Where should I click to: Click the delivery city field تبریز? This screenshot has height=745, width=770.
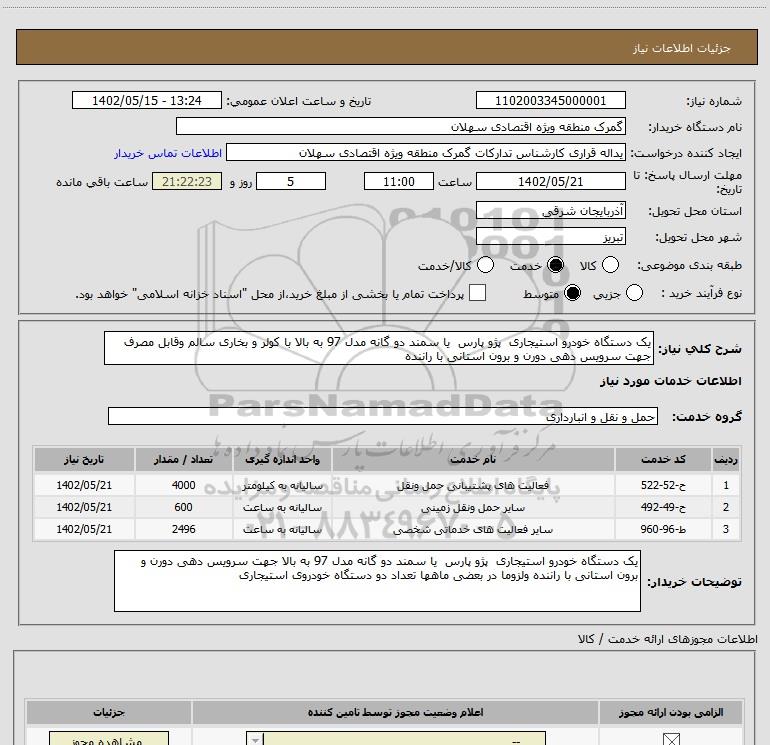(x=550, y=237)
